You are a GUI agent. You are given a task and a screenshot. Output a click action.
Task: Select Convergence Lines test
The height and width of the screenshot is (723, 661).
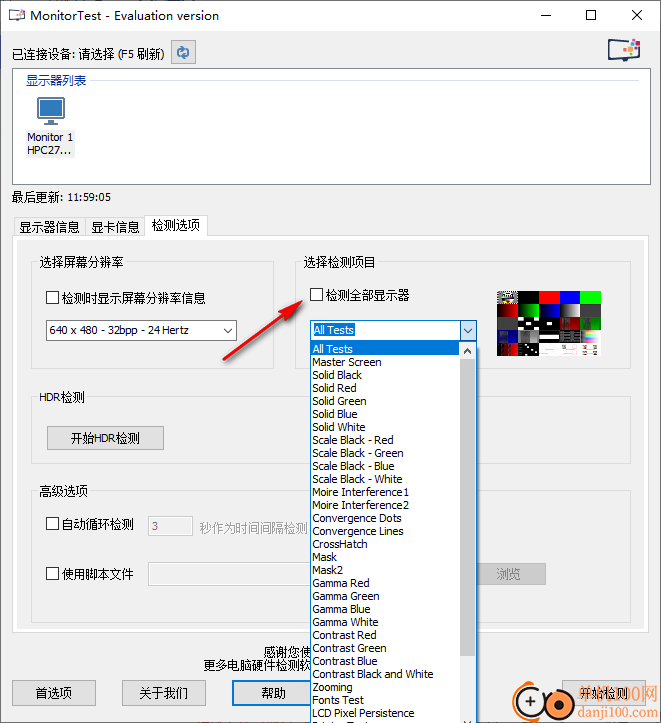coord(385,531)
